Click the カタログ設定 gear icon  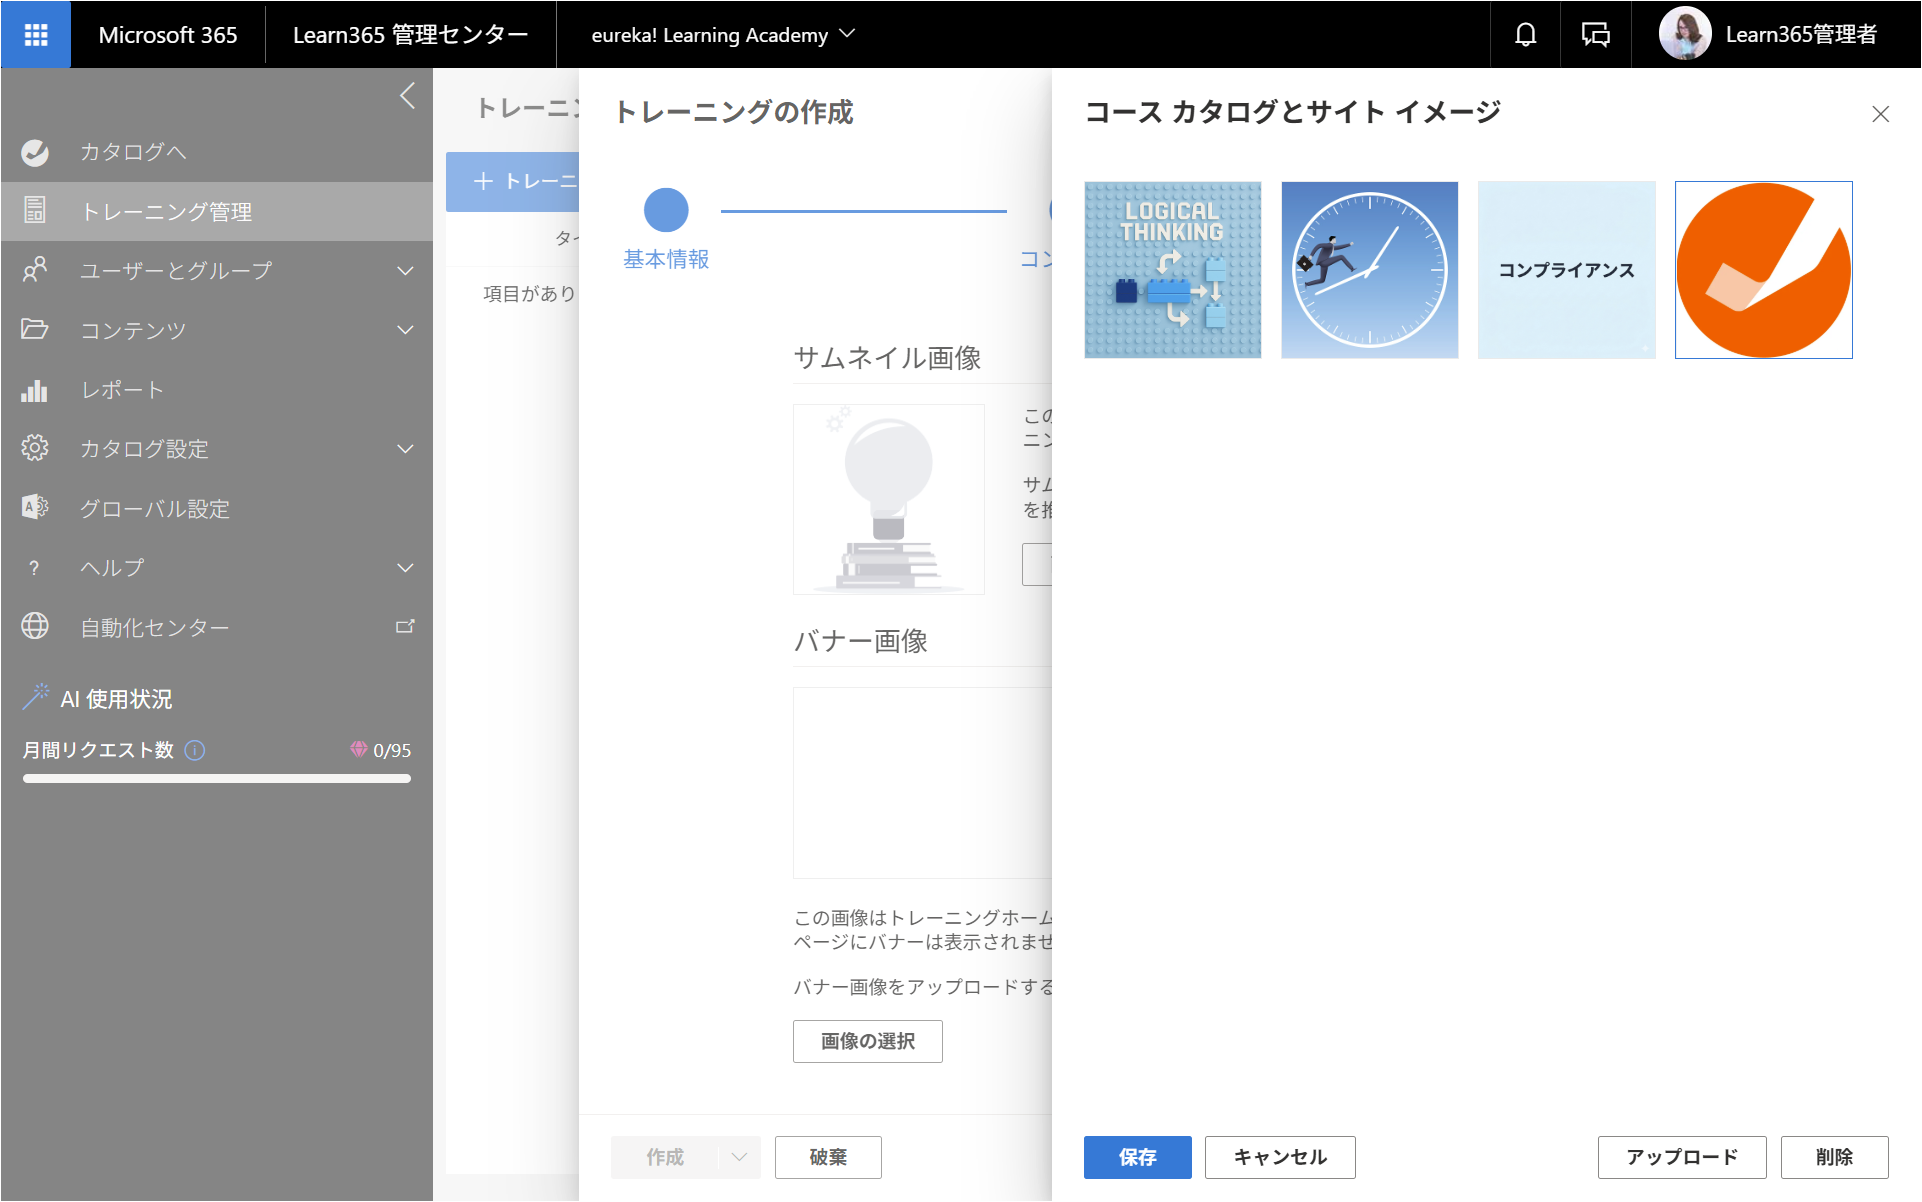(35, 448)
